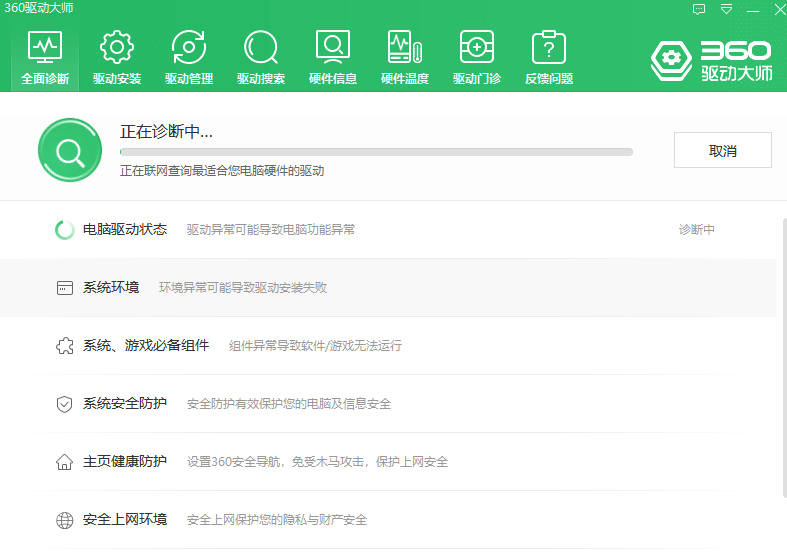
Task: Click the 诊断中 status text
Action: pyautogui.click(x=697, y=229)
